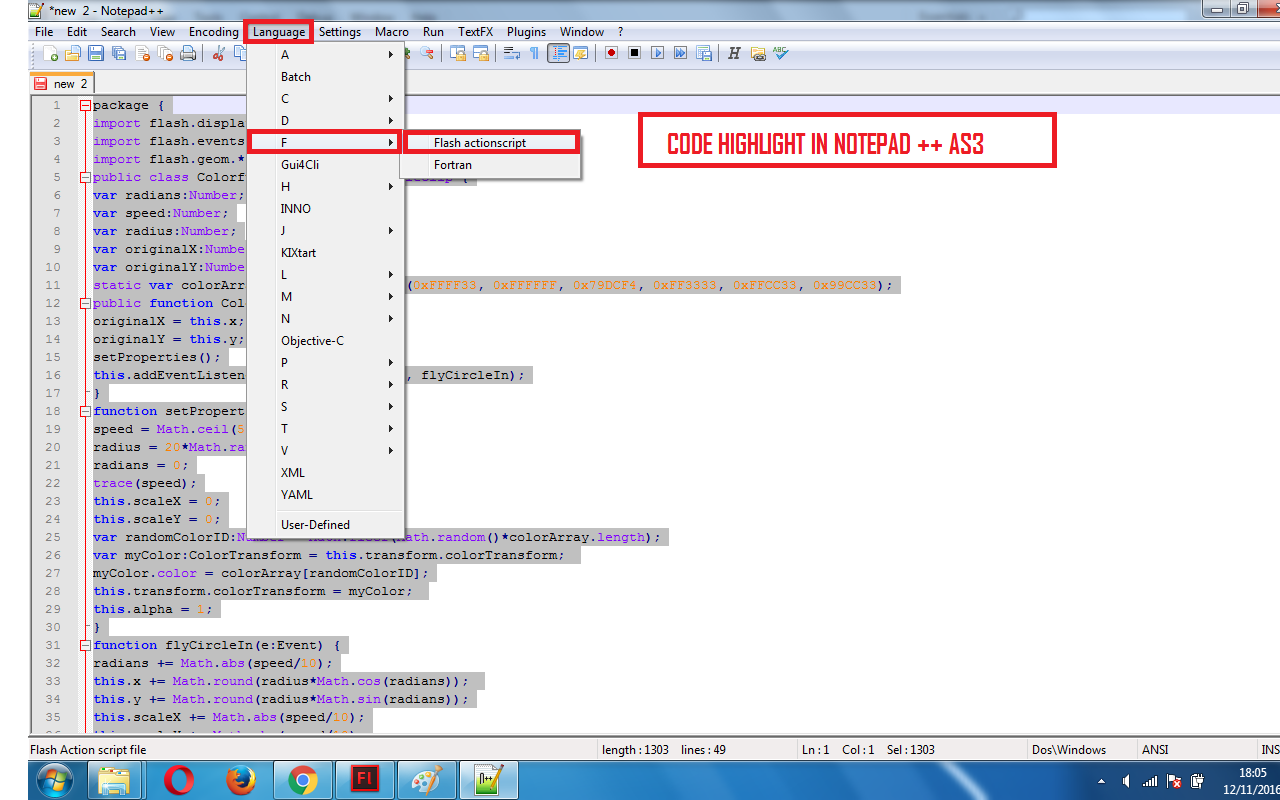The width and height of the screenshot is (1280, 800).
Task: Open the Macro menu
Action: 391,31
